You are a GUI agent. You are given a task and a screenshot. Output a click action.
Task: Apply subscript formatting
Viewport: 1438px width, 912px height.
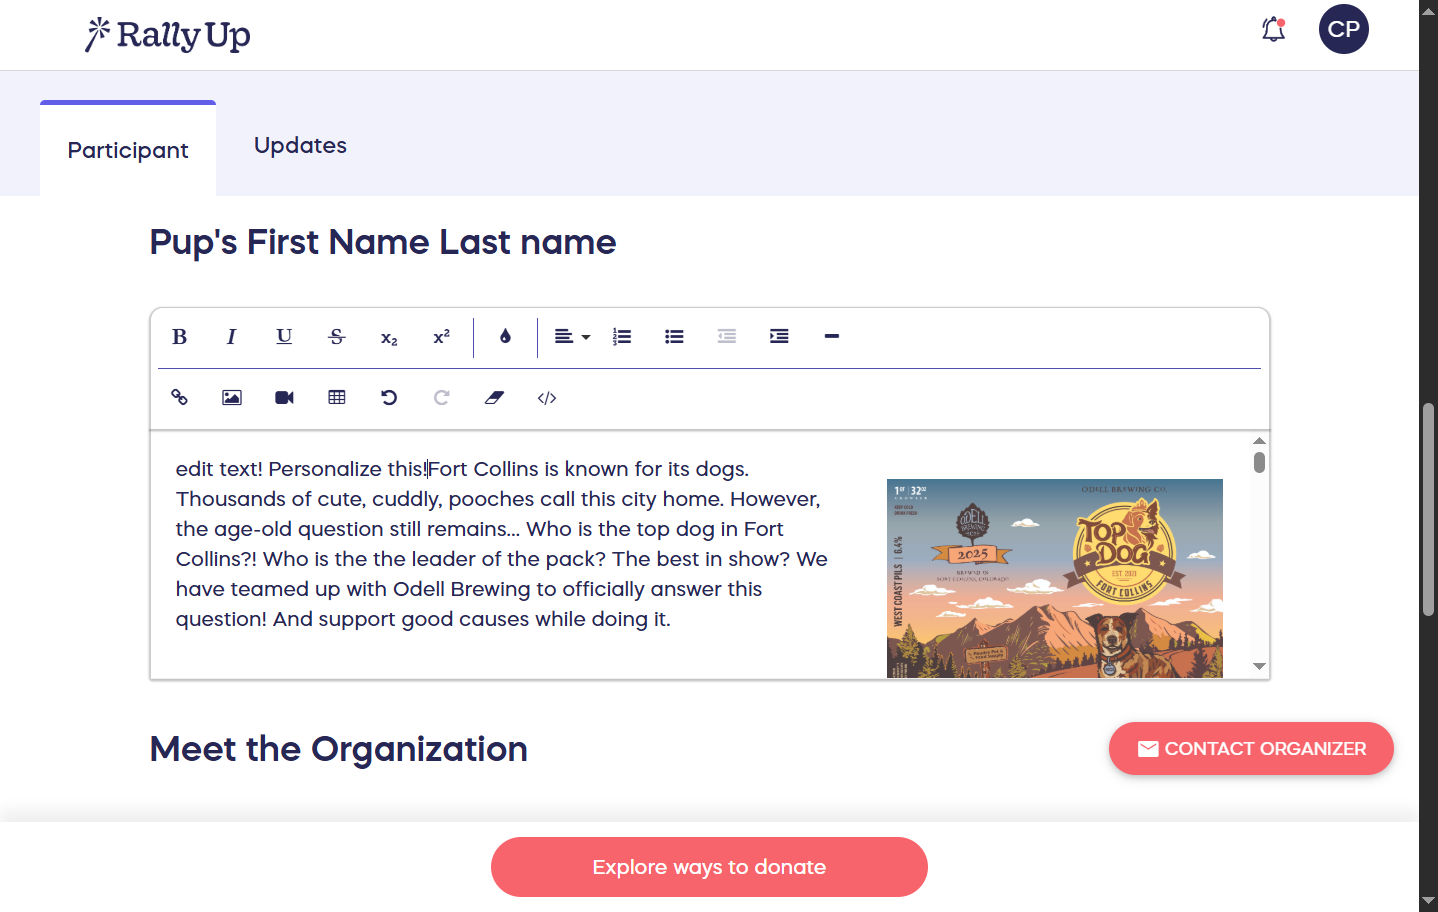389,337
